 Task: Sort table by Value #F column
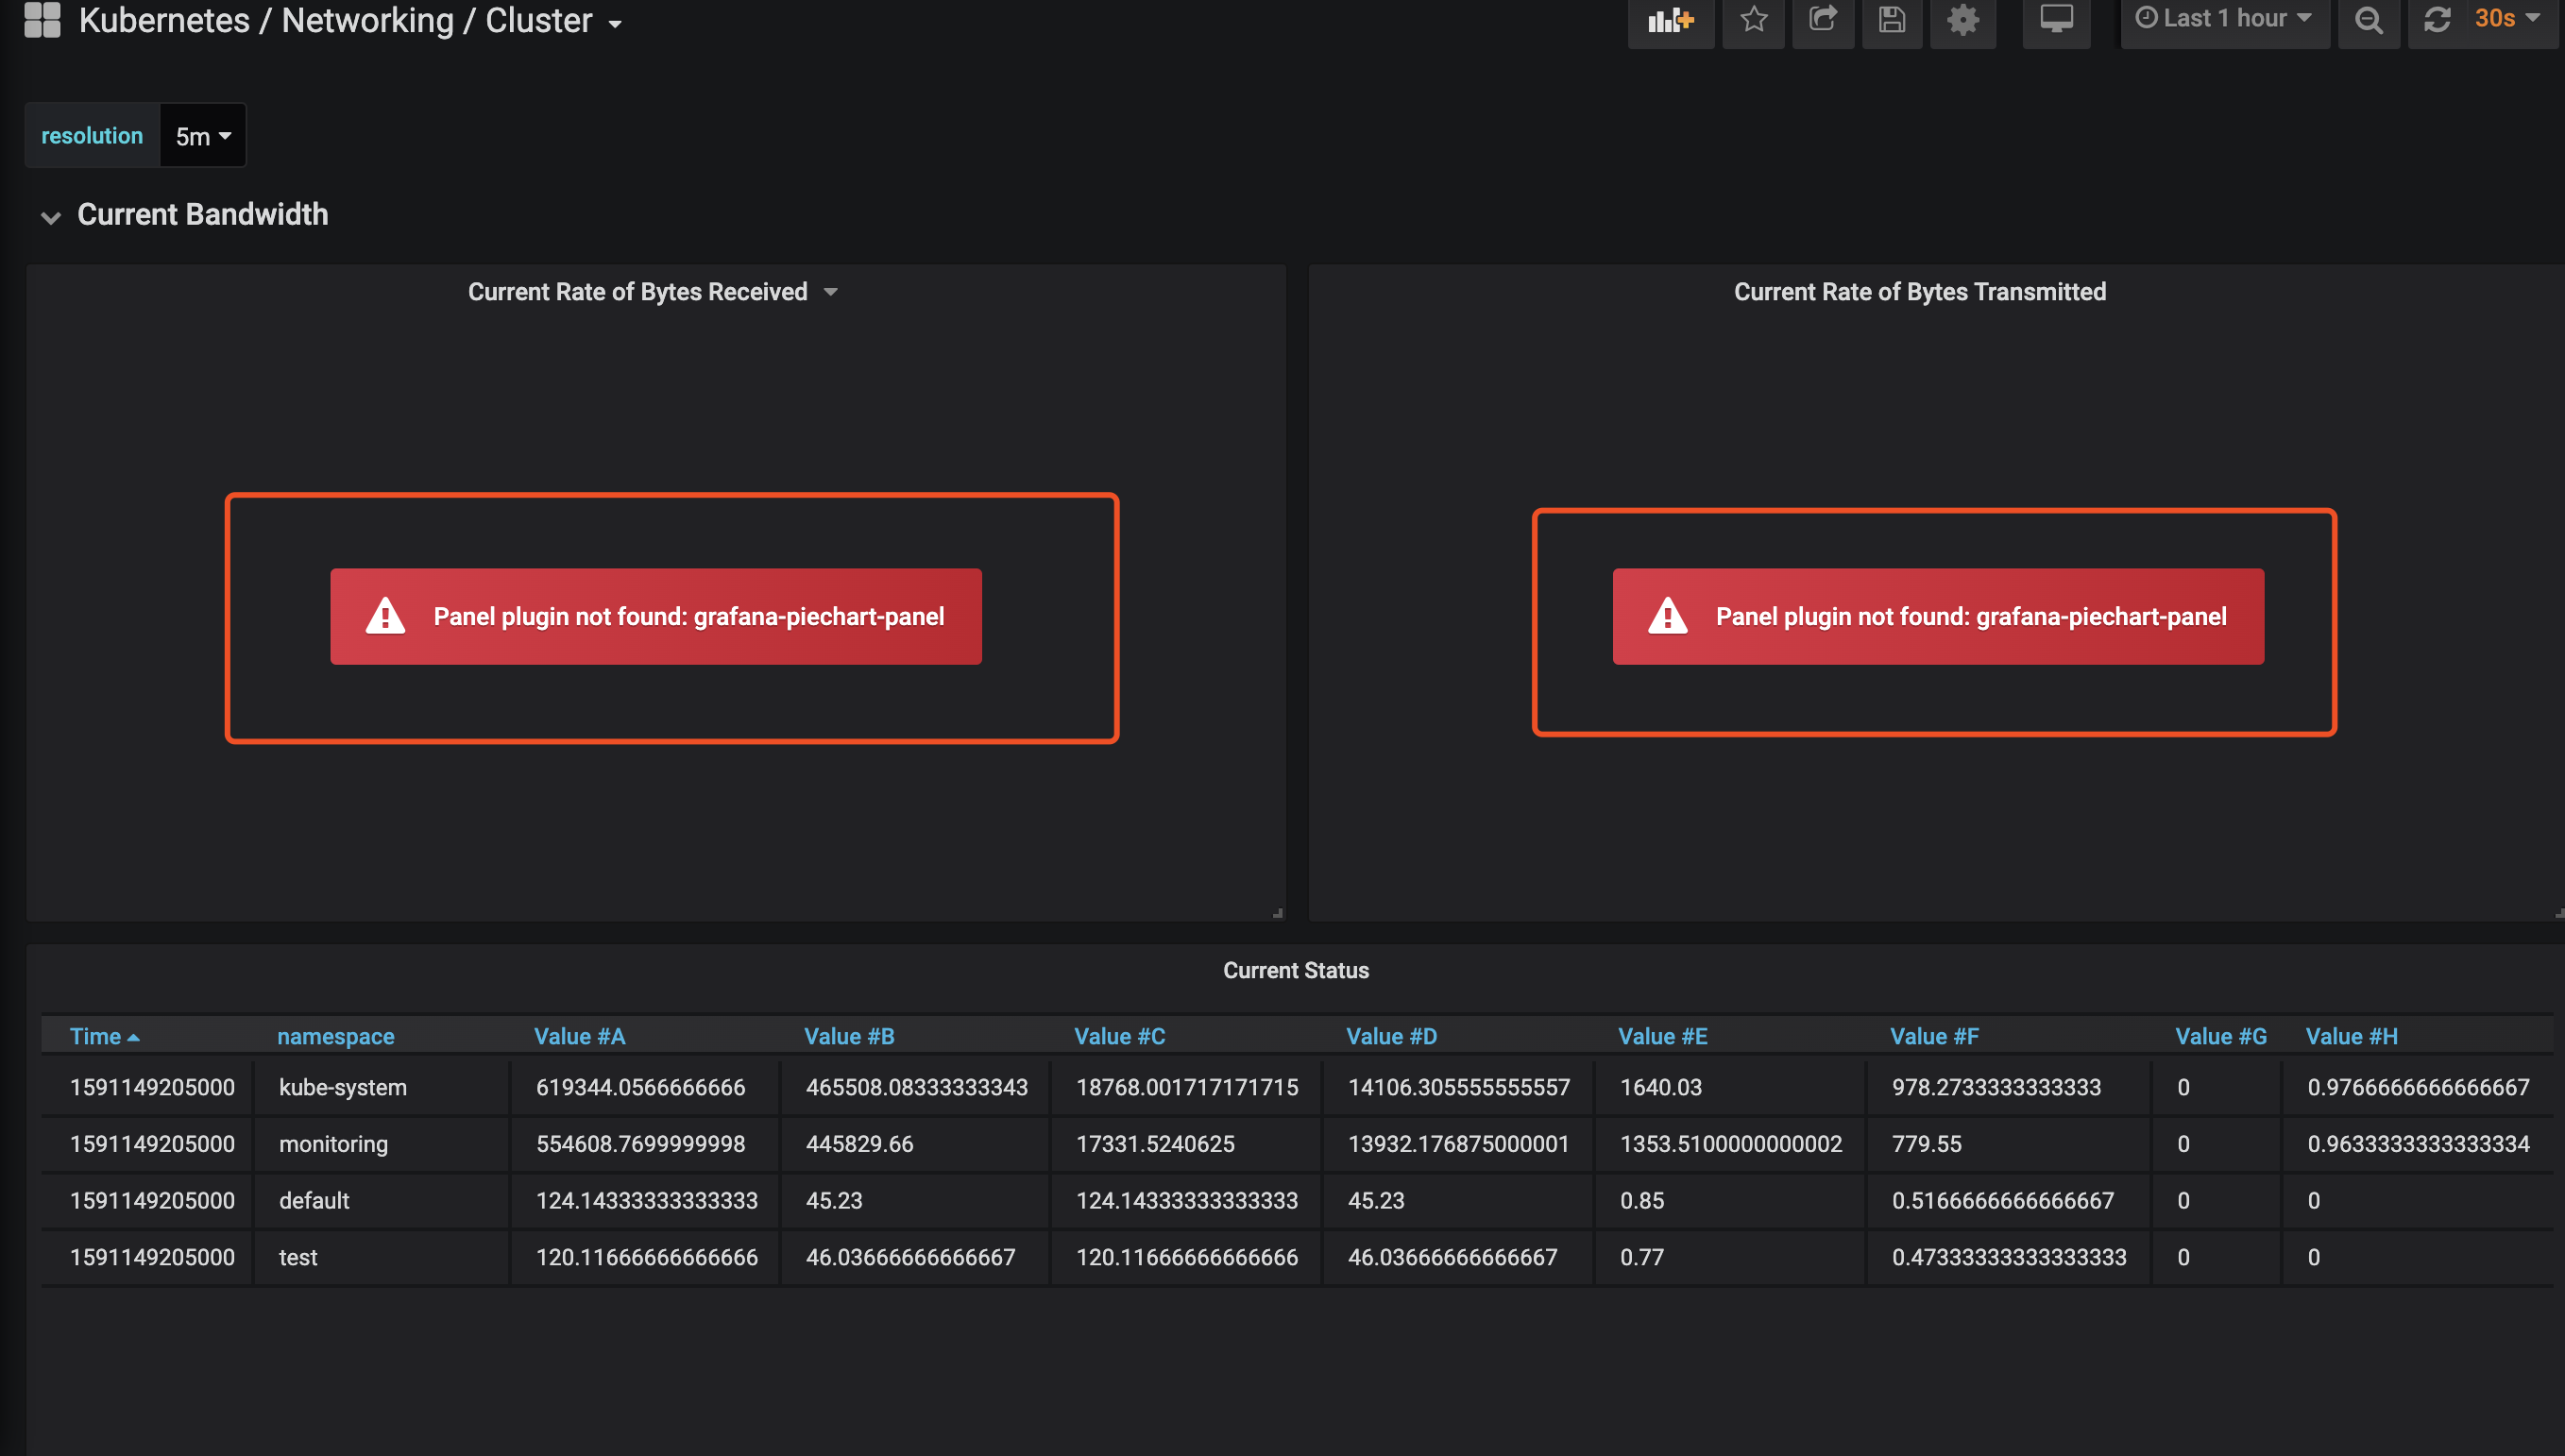click(1934, 1036)
